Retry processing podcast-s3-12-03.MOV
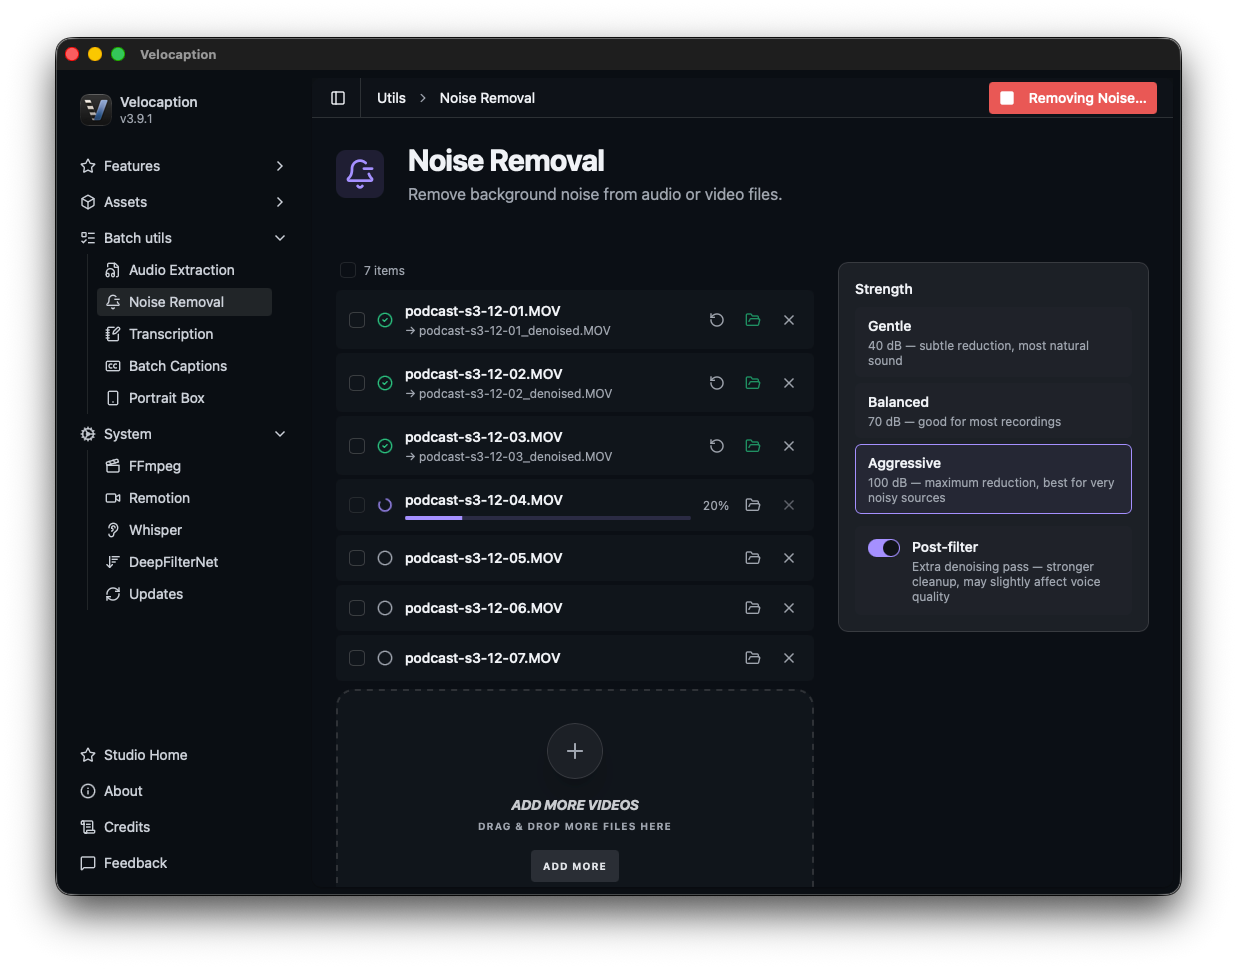Screen dimensions: 1237x969 click(x=717, y=446)
